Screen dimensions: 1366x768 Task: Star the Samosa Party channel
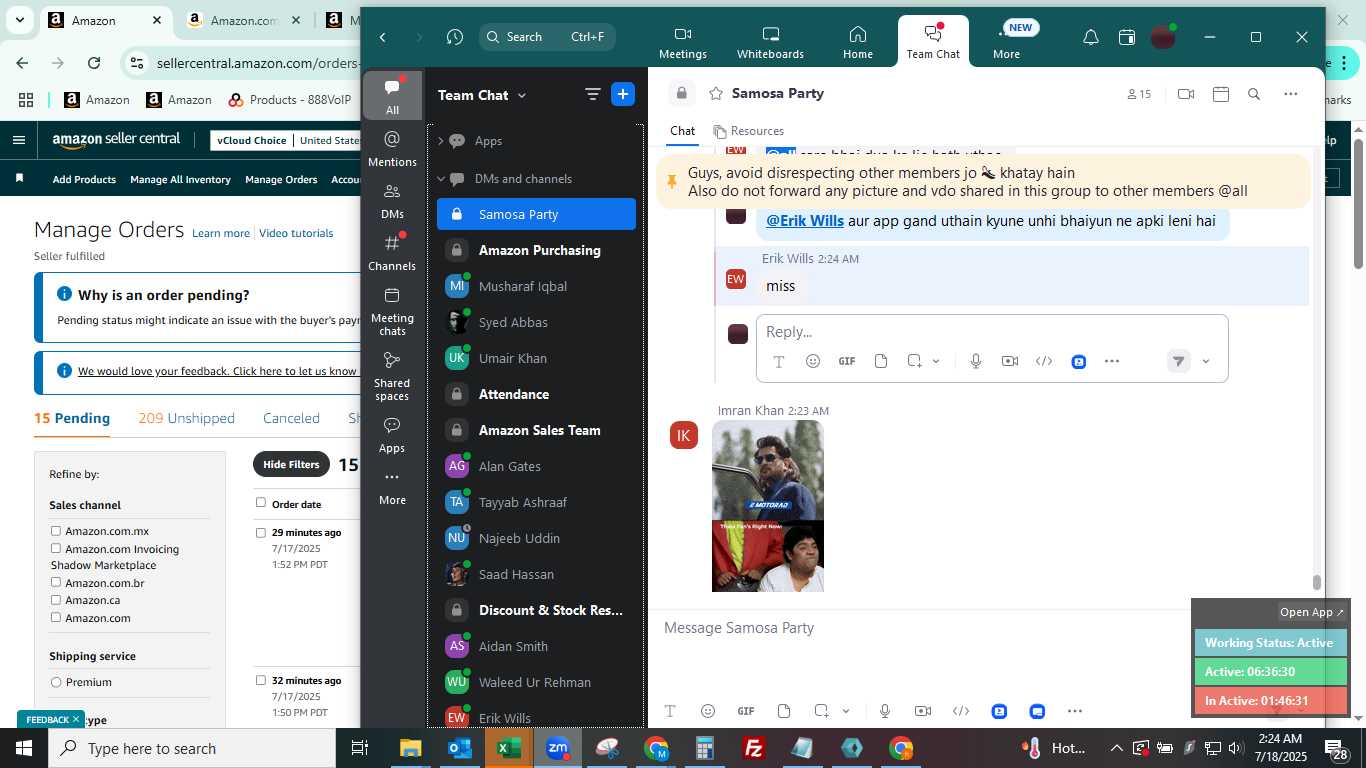coord(716,93)
